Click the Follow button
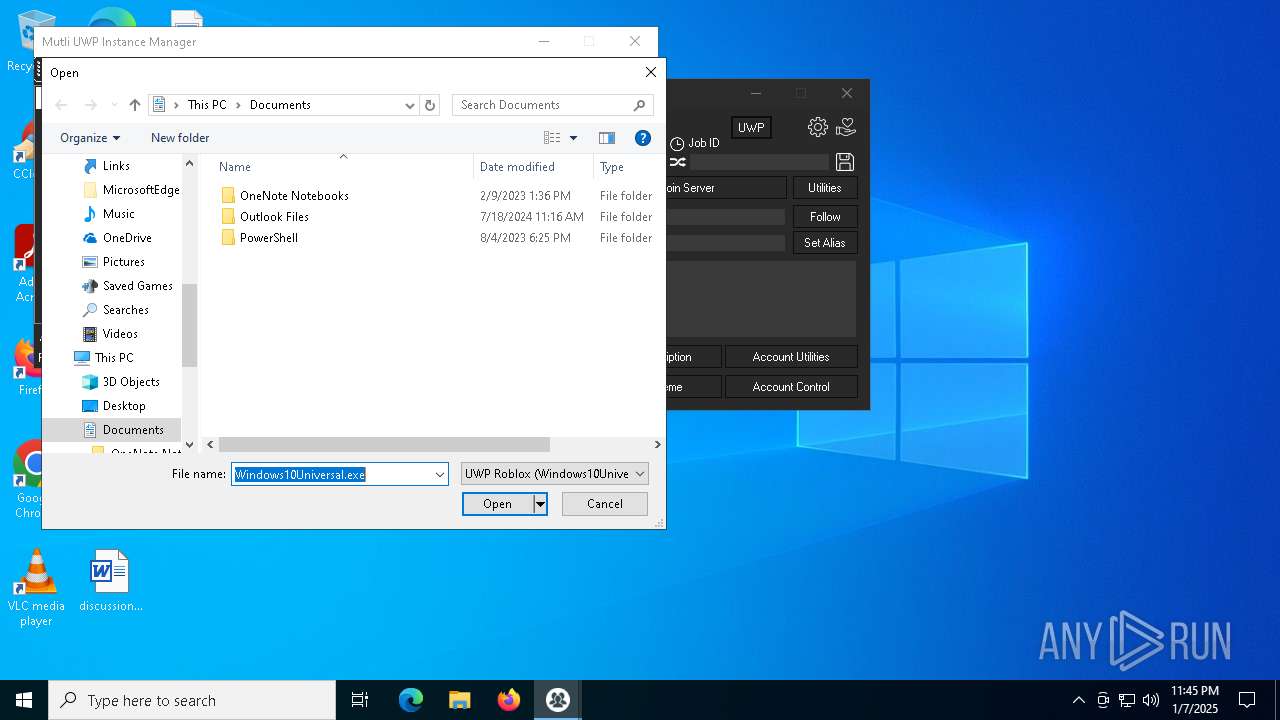The height and width of the screenshot is (720, 1280). (x=825, y=217)
